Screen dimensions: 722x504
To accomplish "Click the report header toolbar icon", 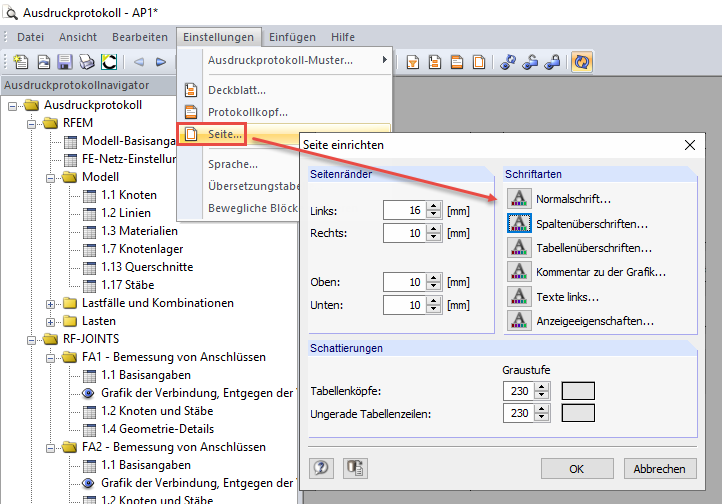I will [x=457, y=62].
